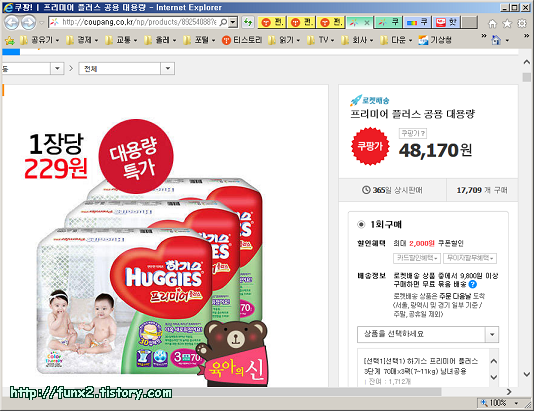
Task: Expand the command bar overflow chevron
Action: click(x=527, y=36)
